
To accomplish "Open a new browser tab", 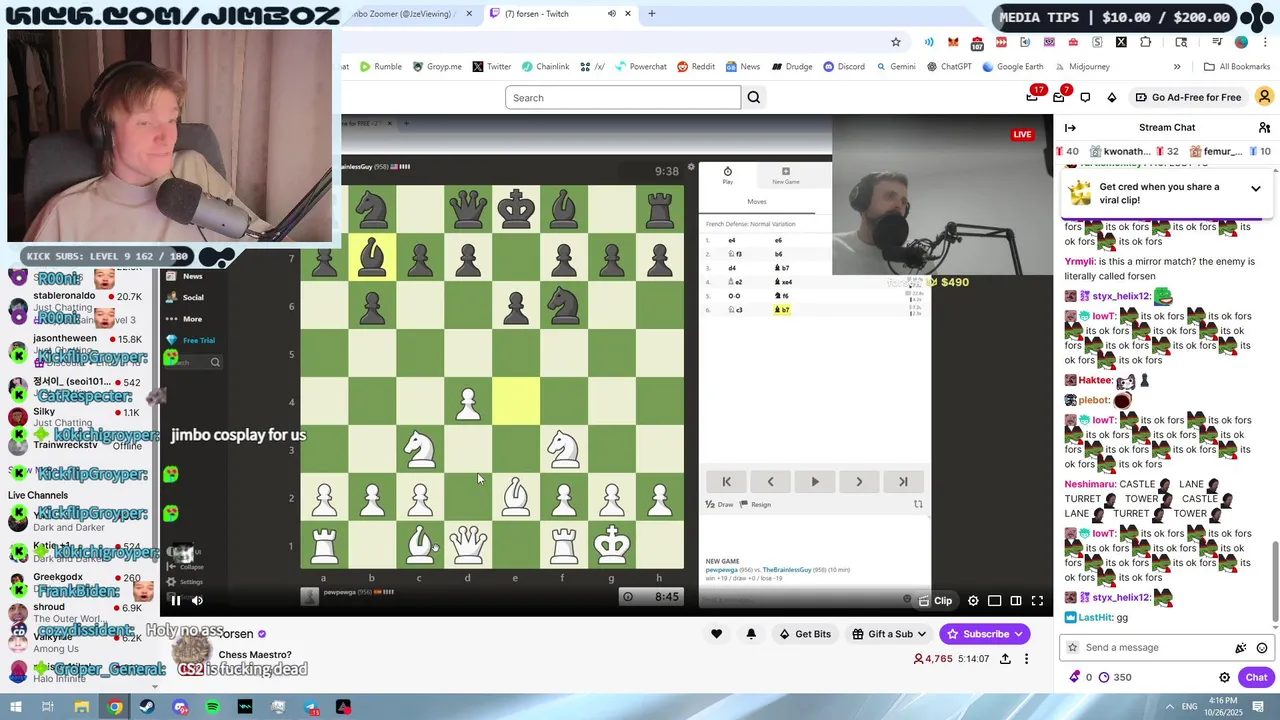I will (x=652, y=14).
